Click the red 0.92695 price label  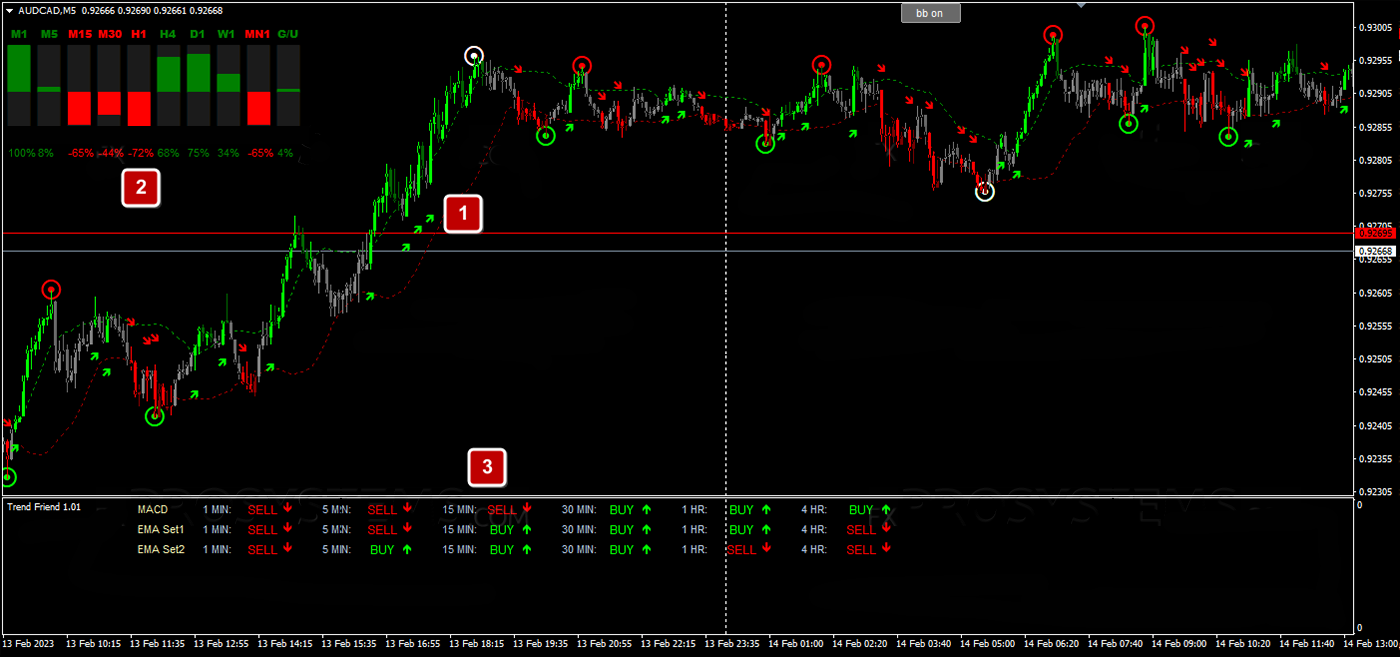point(1375,233)
